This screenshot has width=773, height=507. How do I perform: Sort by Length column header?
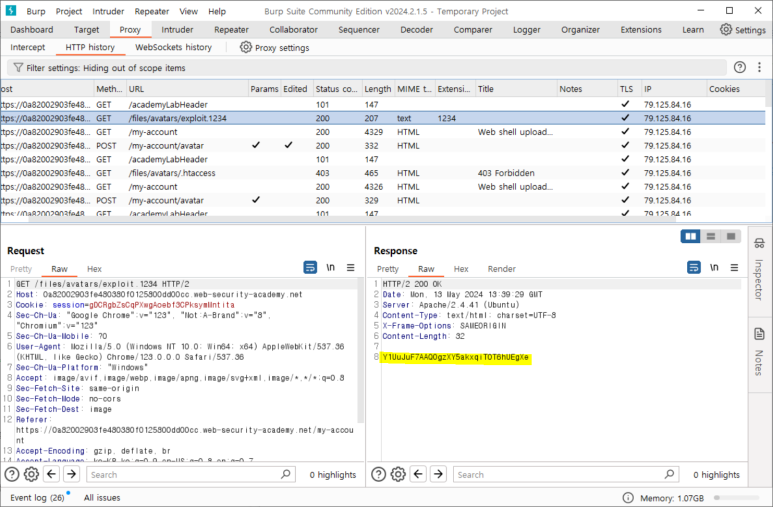(378, 89)
